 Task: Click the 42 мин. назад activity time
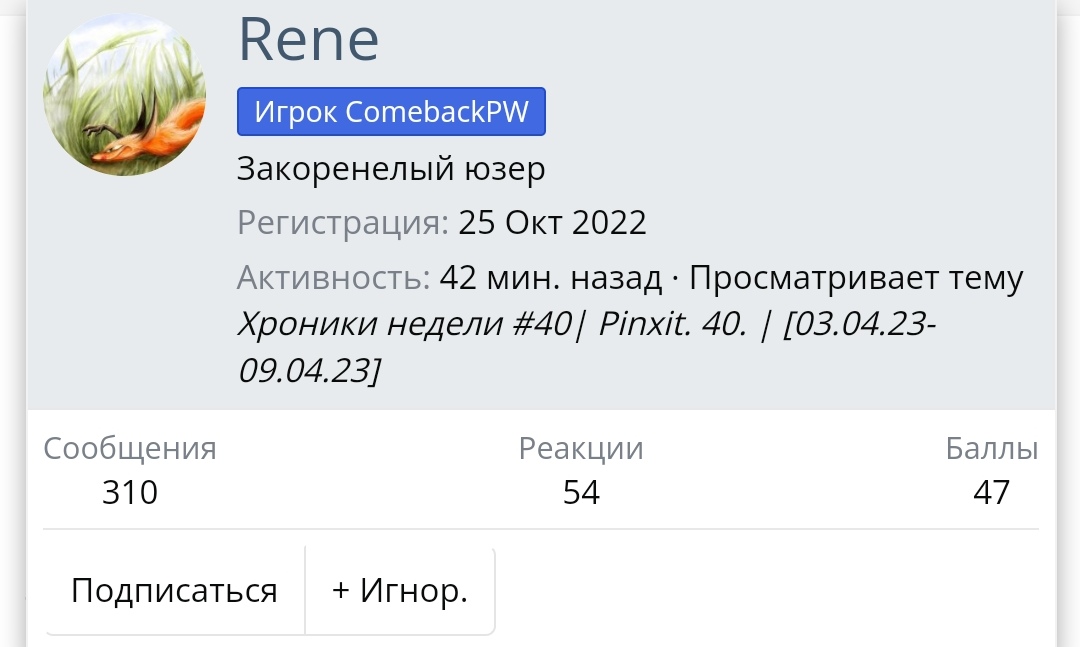click(551, 277)
